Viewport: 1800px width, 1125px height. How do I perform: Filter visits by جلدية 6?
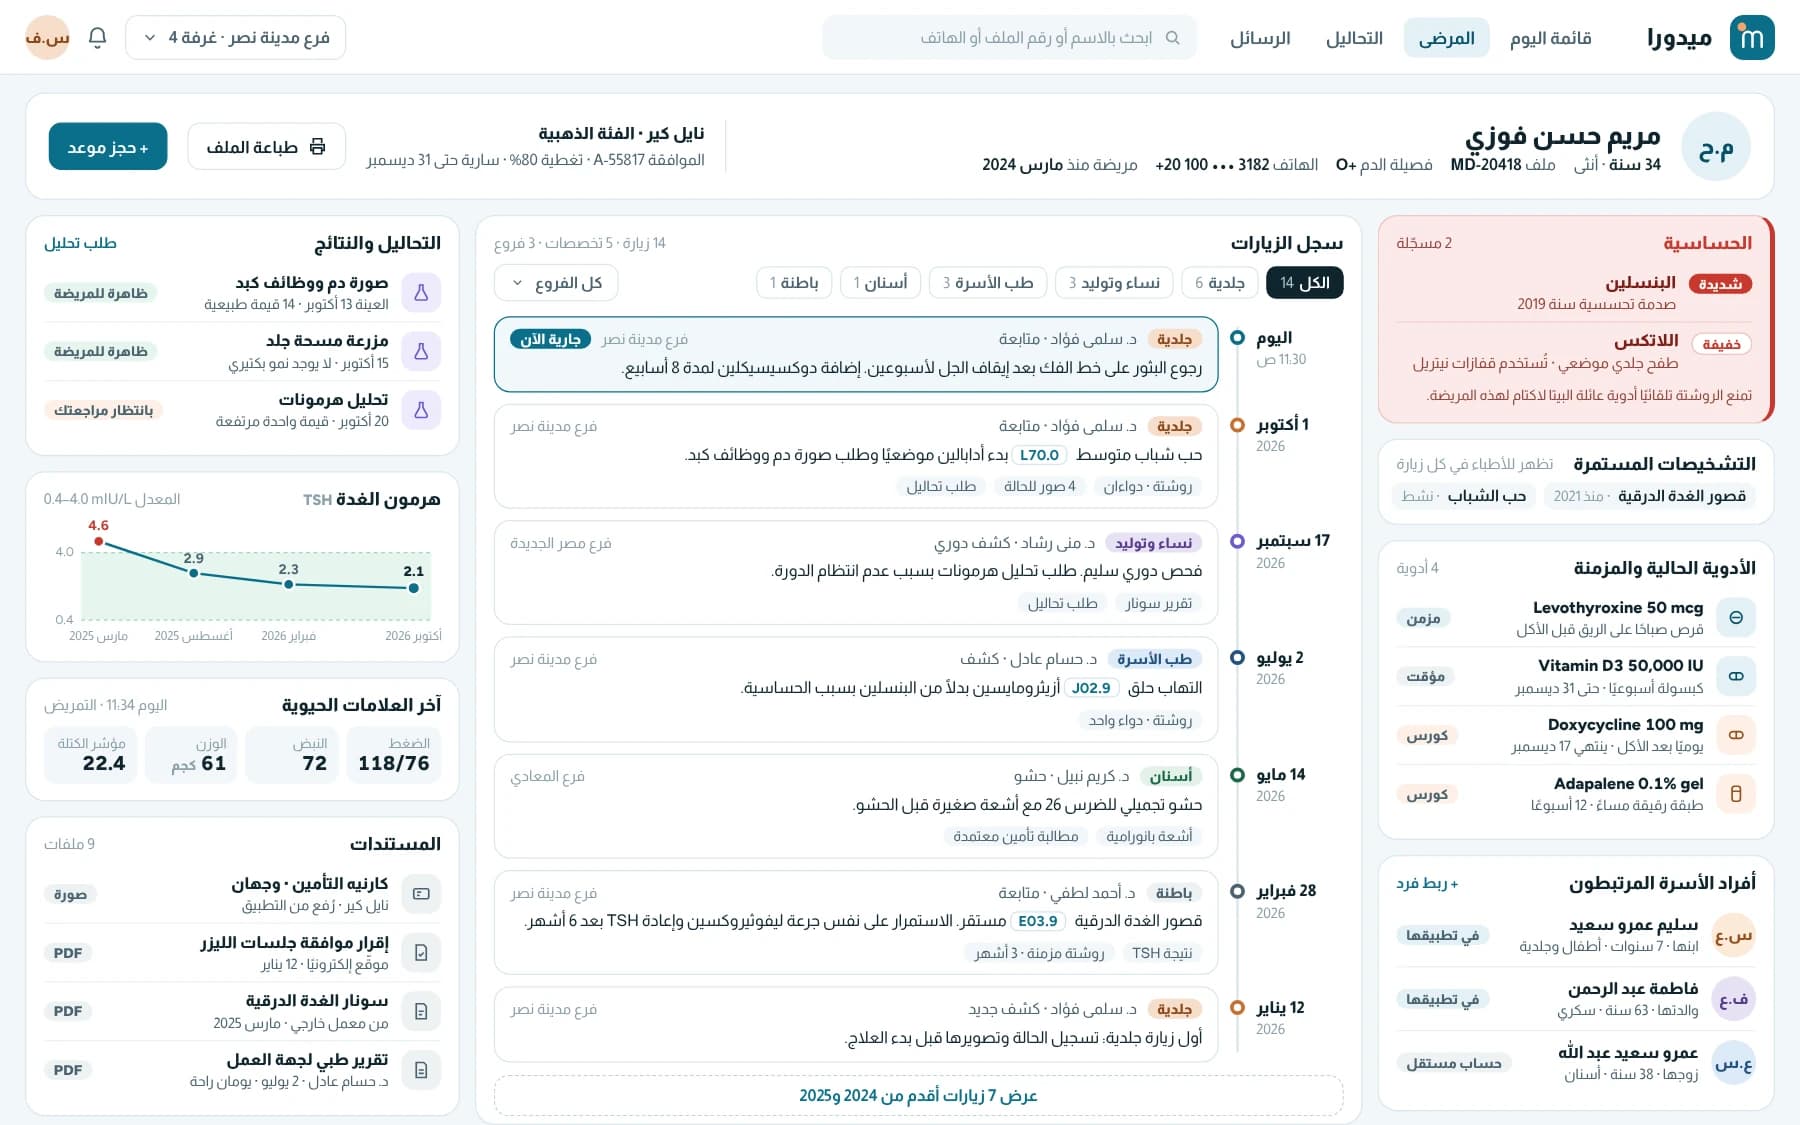[1220, 283]
